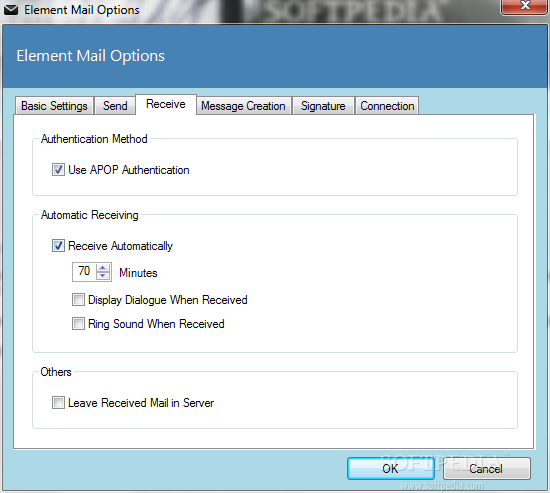Click the Minutes label text
This screenshot has width=550, height=493.
point(138,273)
